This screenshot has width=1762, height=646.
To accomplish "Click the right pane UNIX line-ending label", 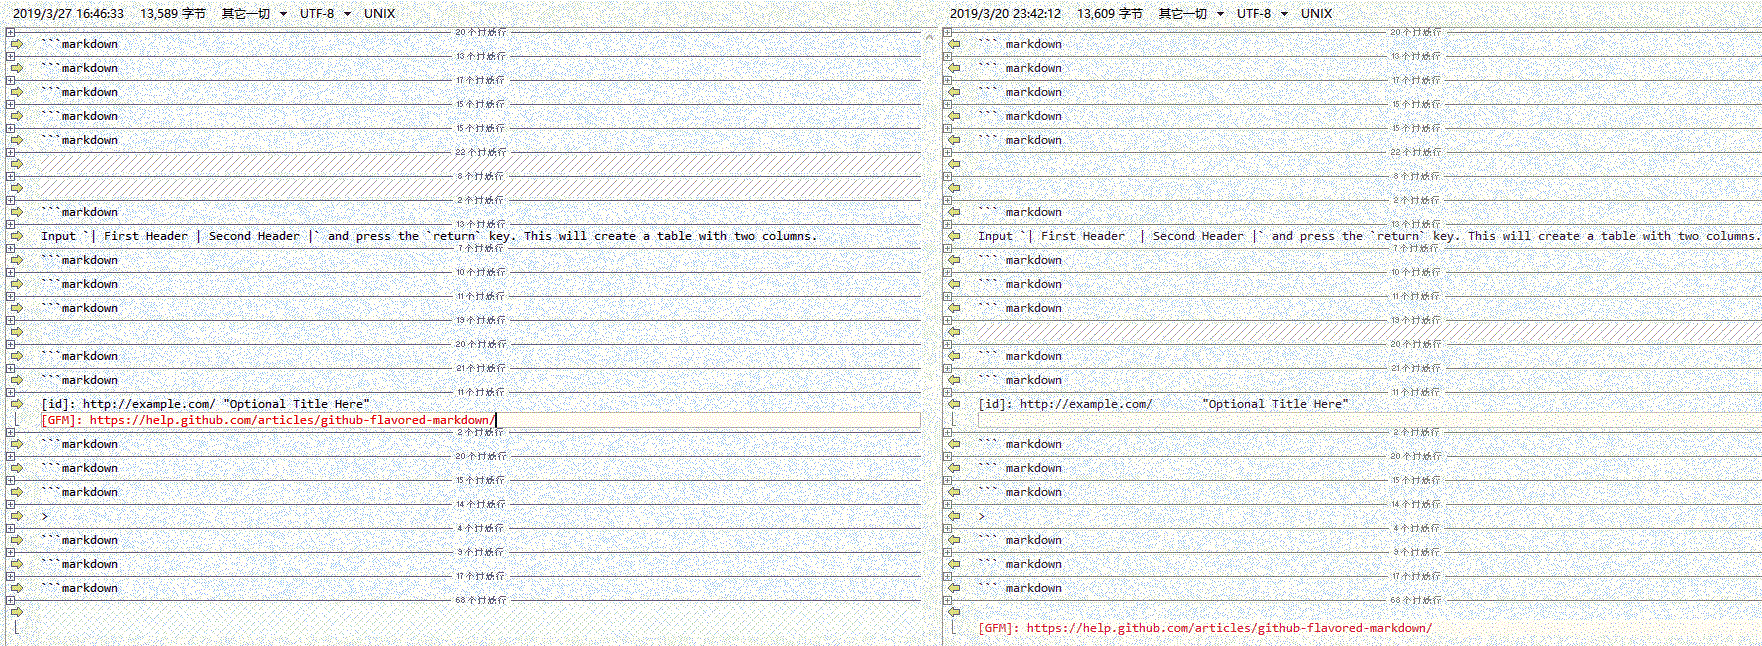I will [x=1316, y=13].
